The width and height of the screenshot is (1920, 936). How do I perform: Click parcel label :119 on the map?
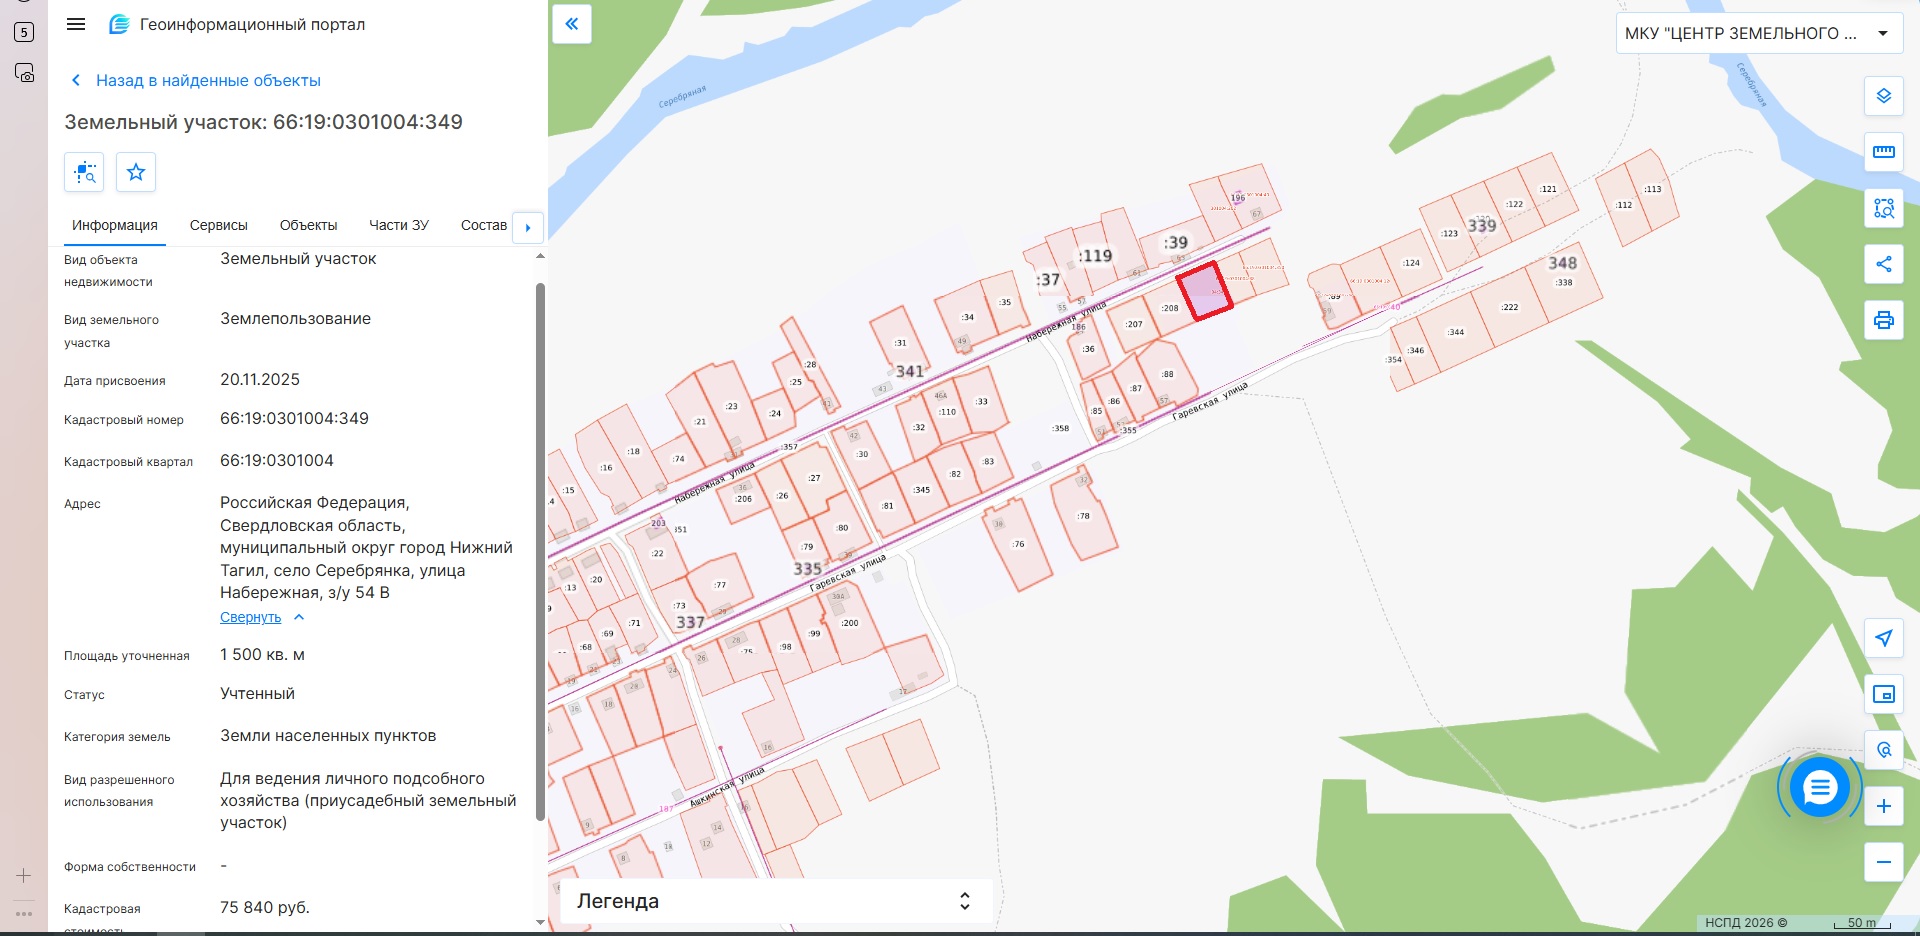(1095, 256)
